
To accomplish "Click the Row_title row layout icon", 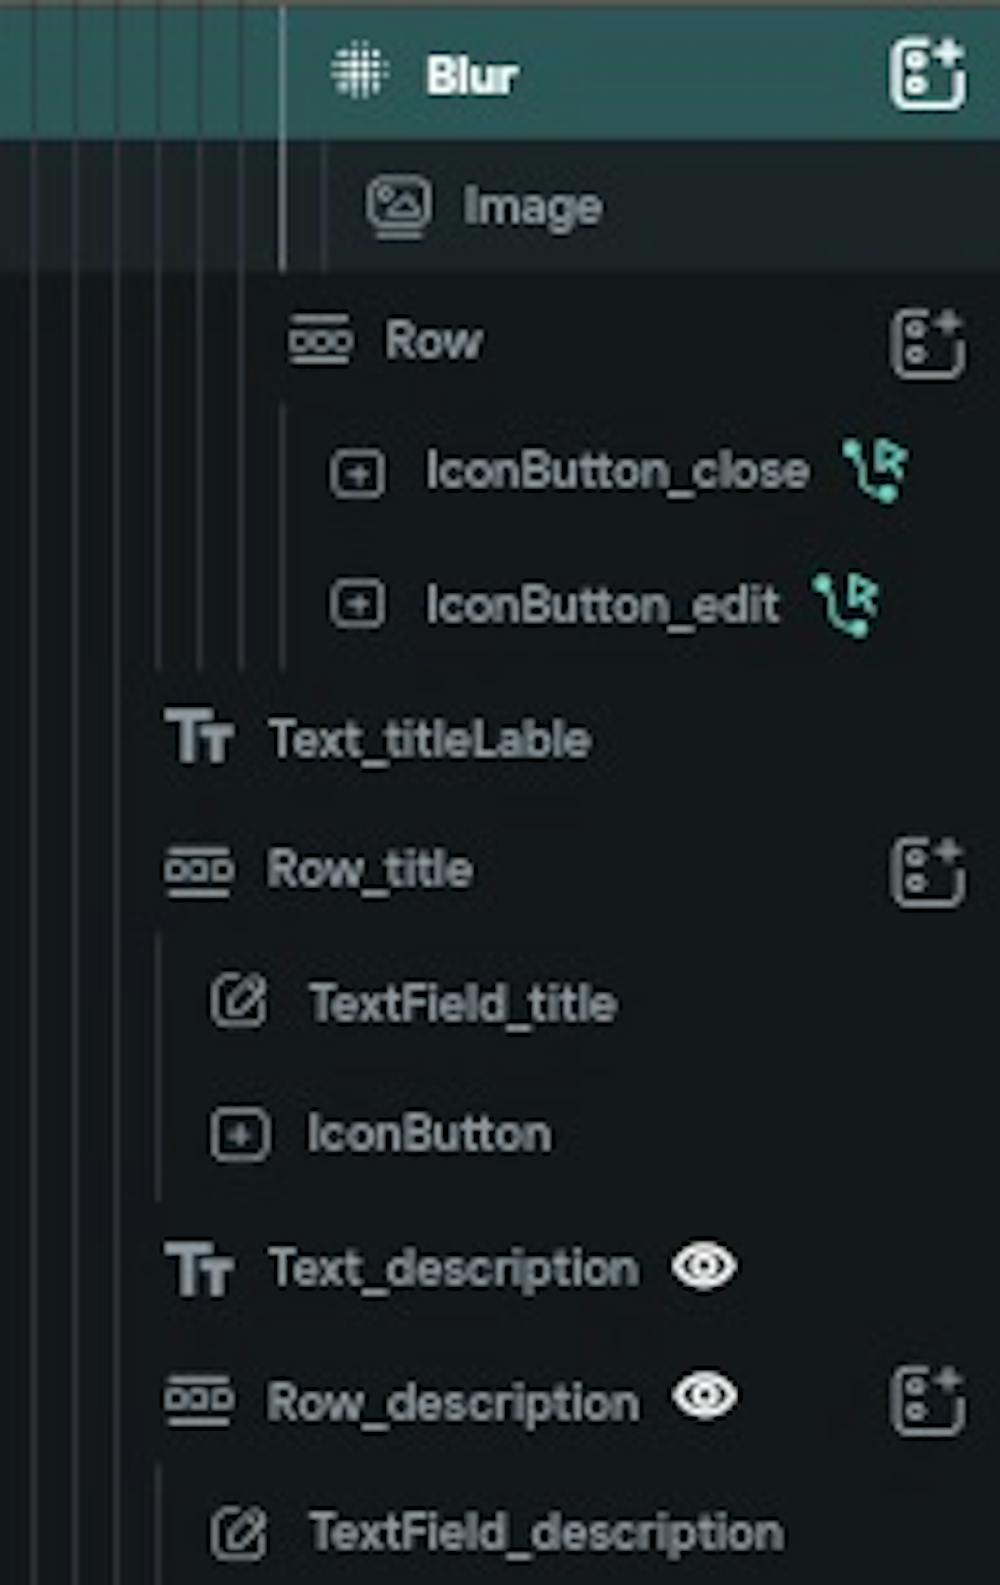I will [198, 870].
